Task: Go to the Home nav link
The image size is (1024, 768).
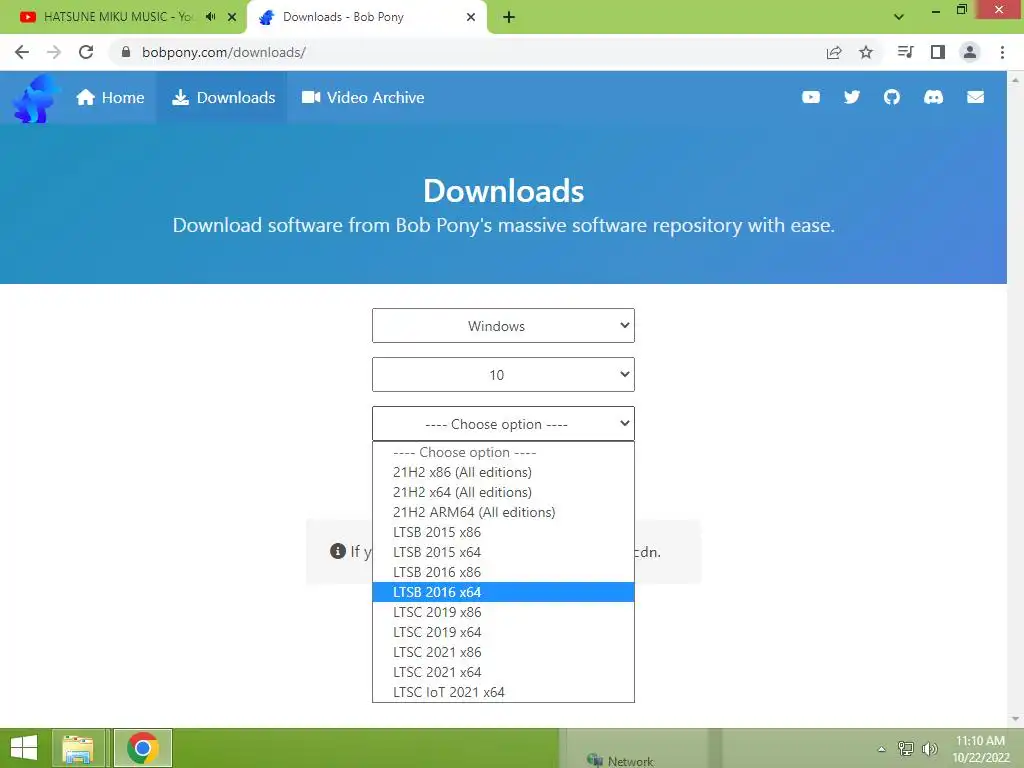Action: (110, 97)
